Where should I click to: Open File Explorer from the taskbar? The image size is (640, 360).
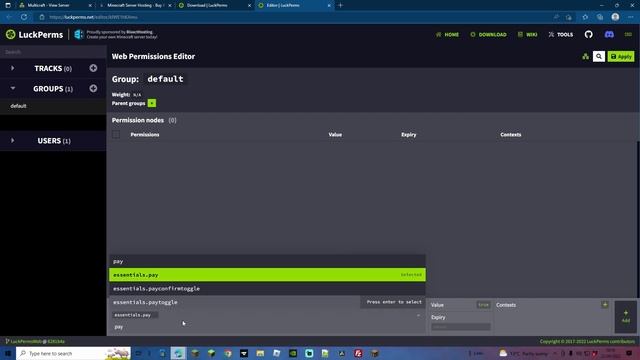pos(260,353)
